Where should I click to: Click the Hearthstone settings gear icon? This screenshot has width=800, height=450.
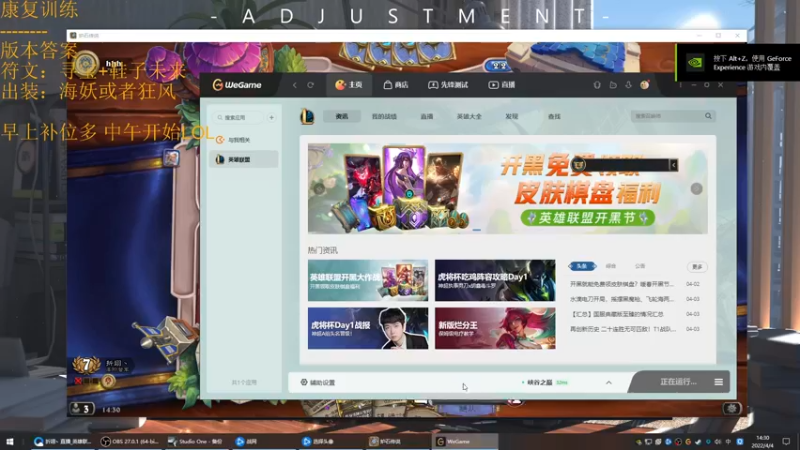[732, 408]
